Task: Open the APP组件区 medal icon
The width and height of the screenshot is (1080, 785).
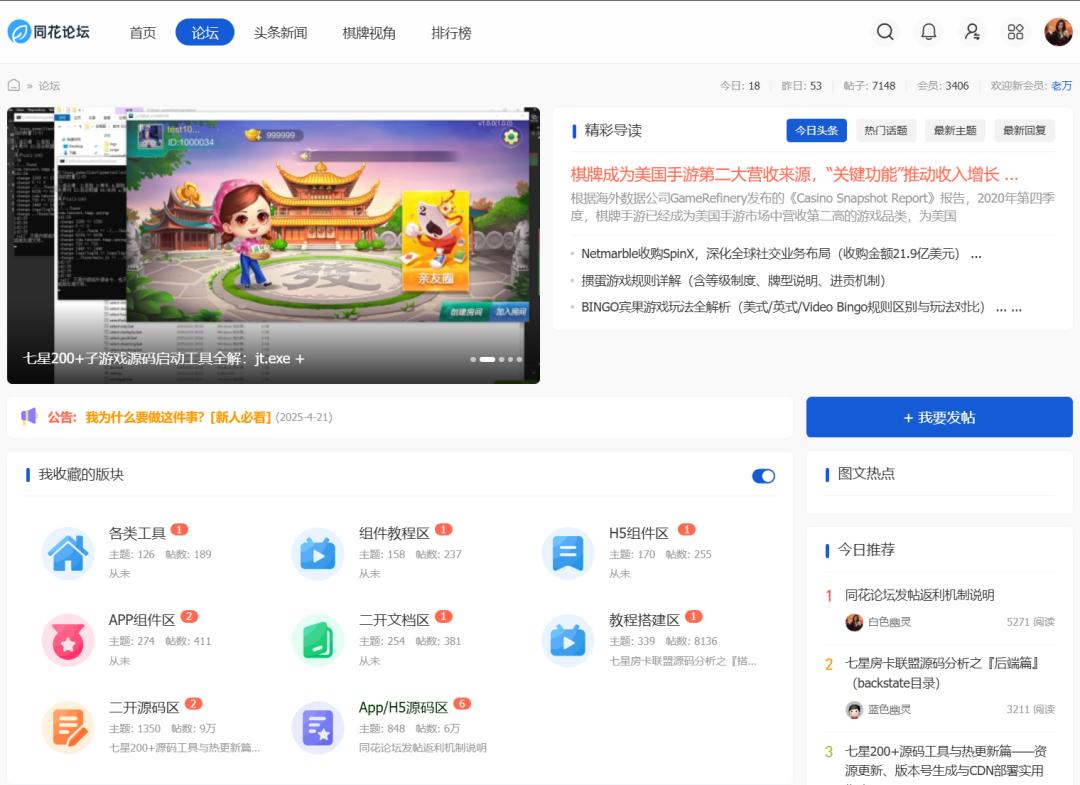Action: pyautogui.click(x=68, y=640)
